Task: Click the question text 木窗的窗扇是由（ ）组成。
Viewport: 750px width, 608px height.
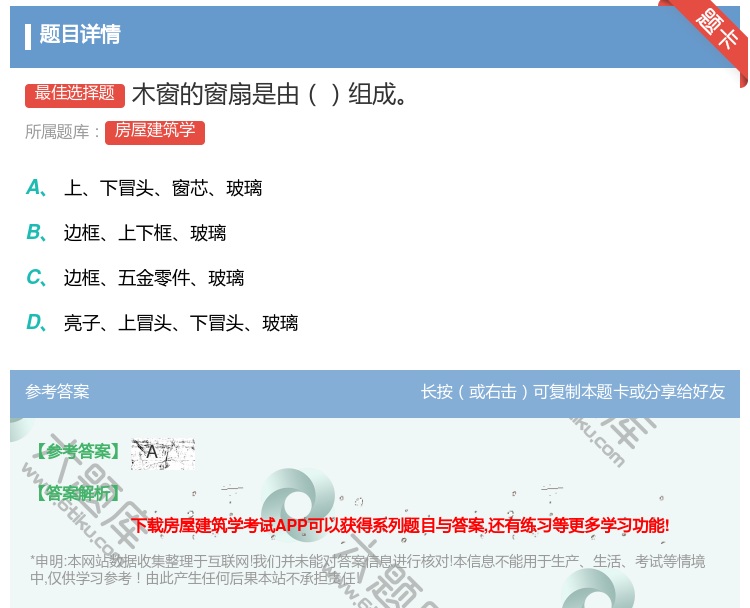Action: coord(270,94)
